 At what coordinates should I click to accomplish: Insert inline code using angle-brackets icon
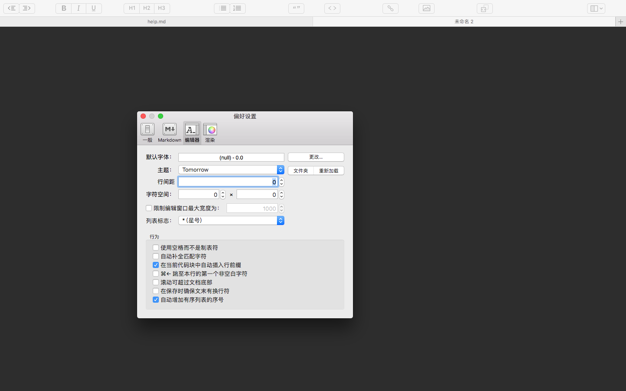pos(332,8)
